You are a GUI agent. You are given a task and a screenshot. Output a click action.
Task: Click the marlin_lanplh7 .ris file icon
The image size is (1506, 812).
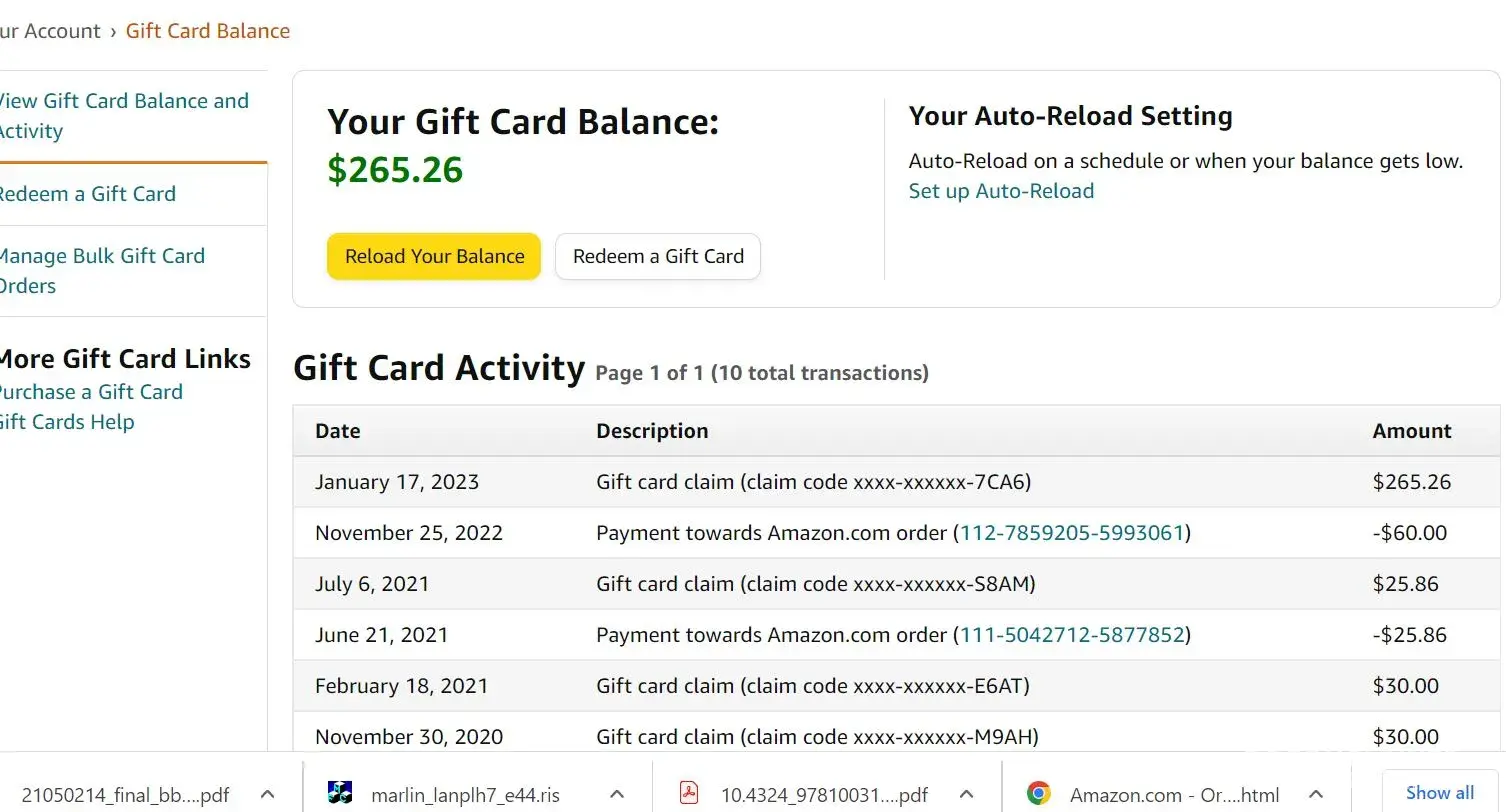340,794
